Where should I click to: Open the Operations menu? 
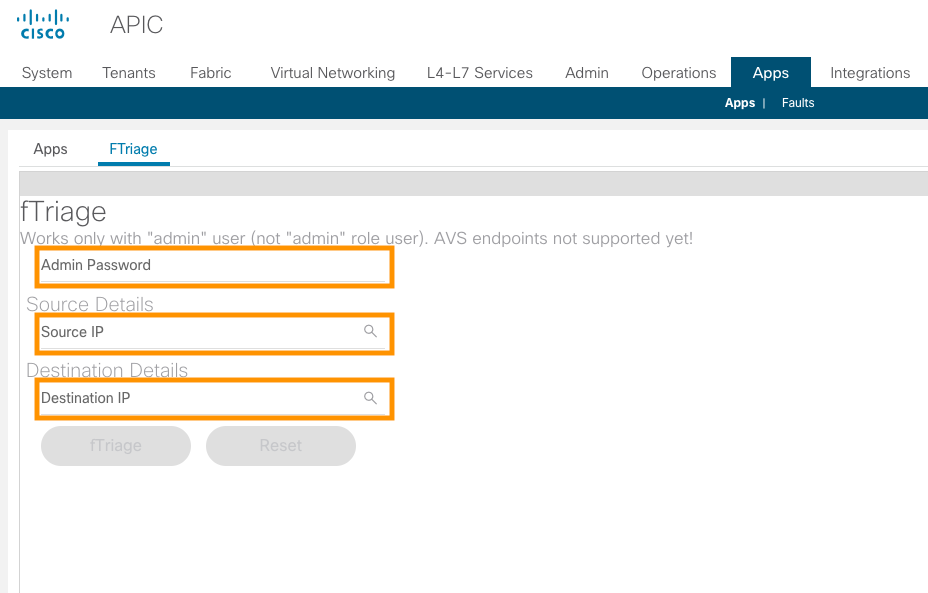(679, 73)
